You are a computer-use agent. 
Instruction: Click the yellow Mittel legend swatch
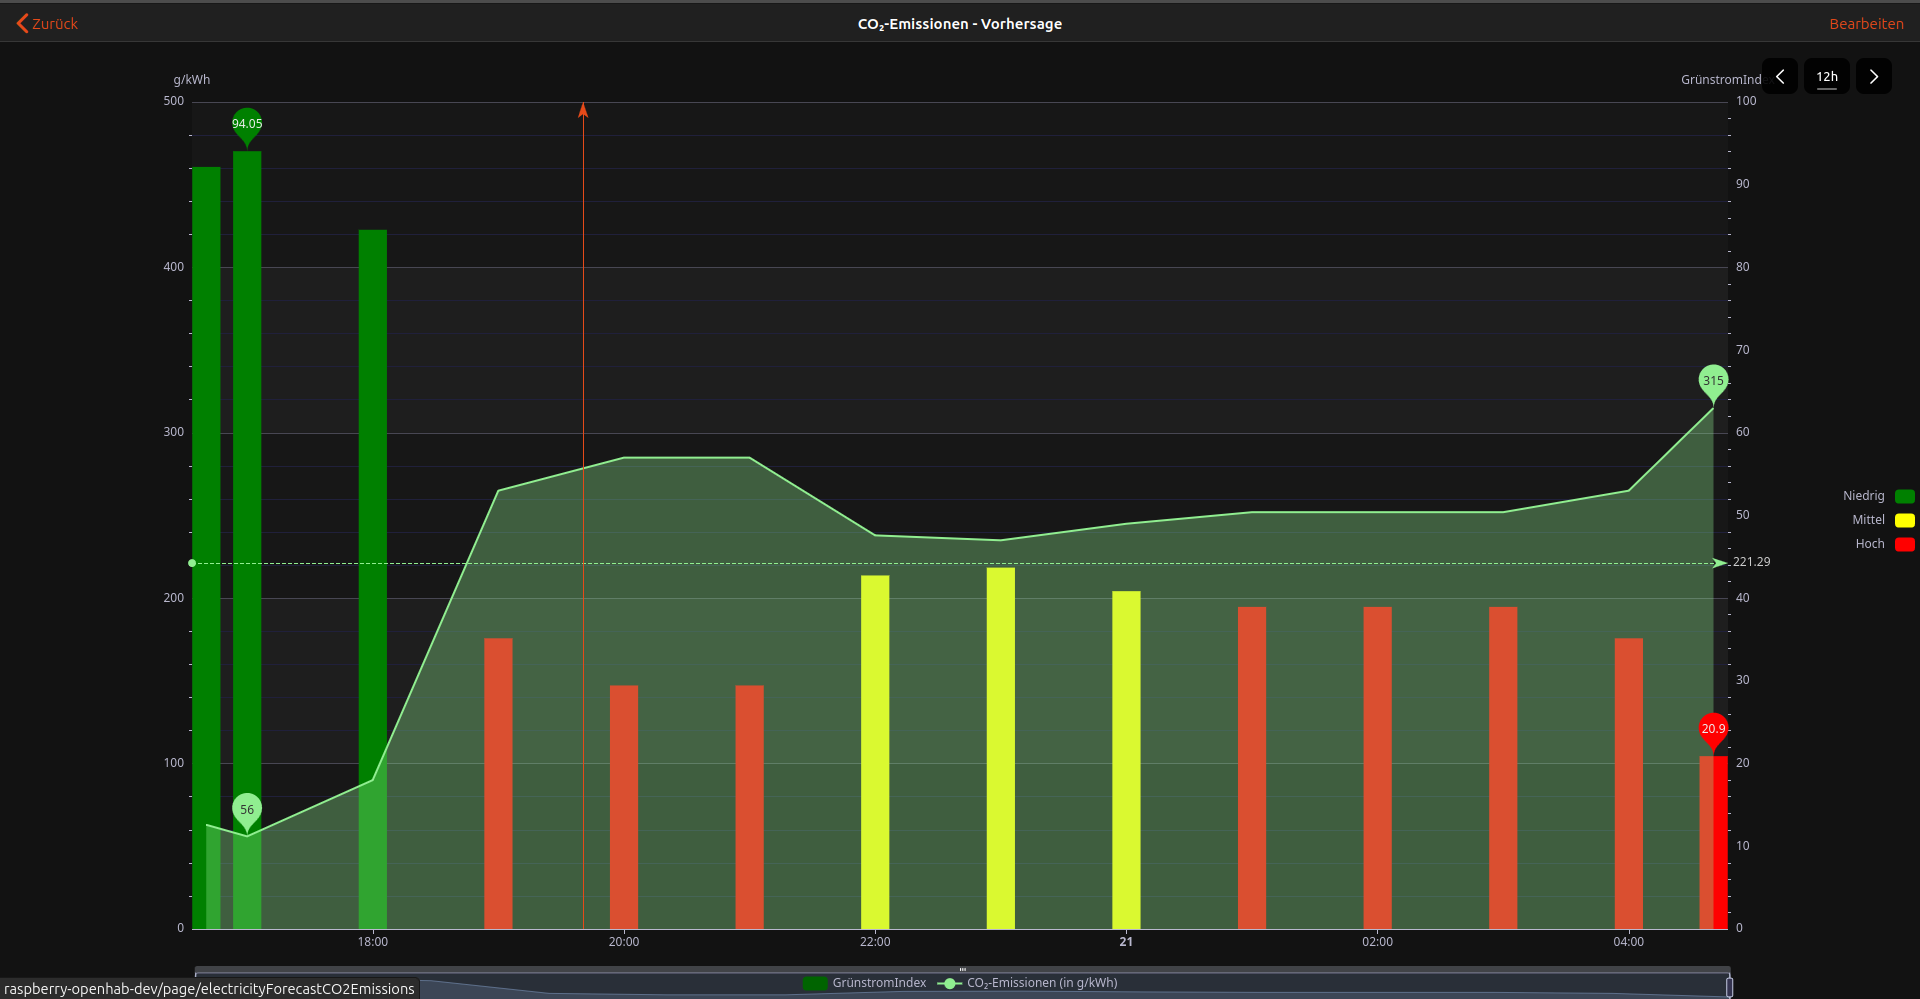[1904, 520]
